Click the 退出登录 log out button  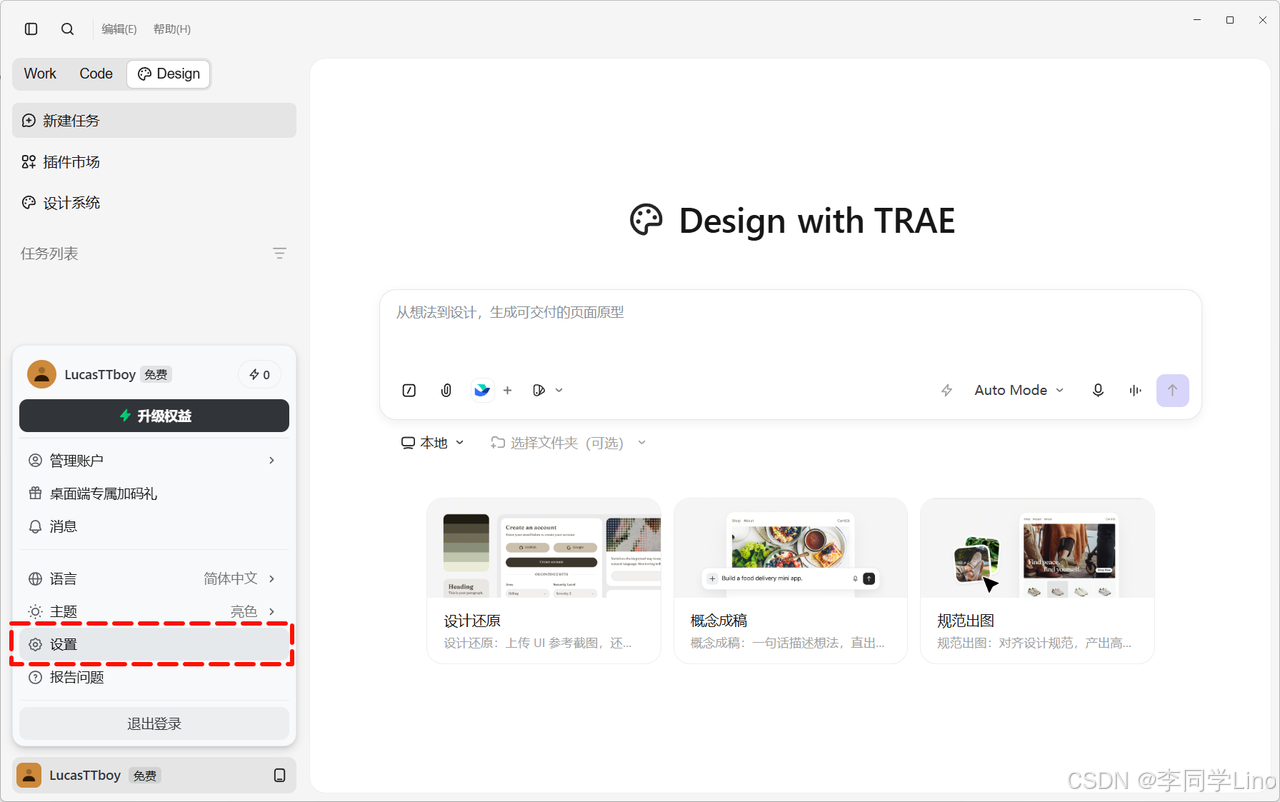tap(154, 723)
